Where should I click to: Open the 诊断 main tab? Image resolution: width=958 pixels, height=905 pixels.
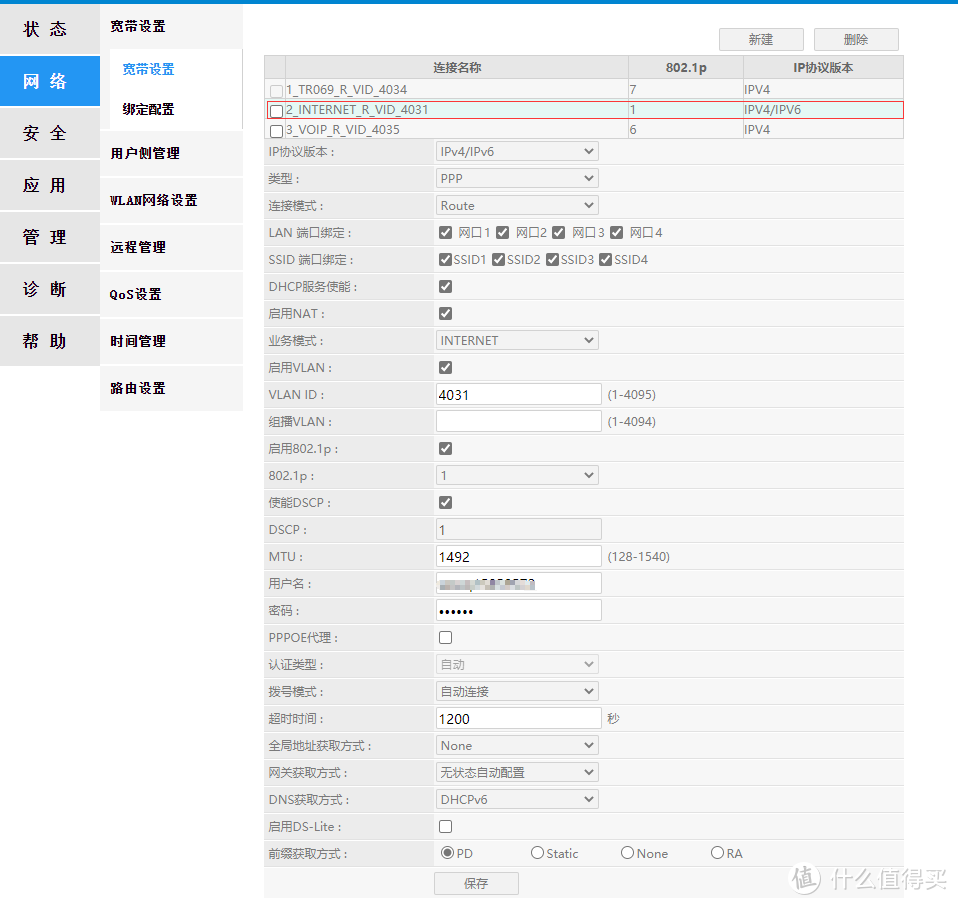click(45, 289)
